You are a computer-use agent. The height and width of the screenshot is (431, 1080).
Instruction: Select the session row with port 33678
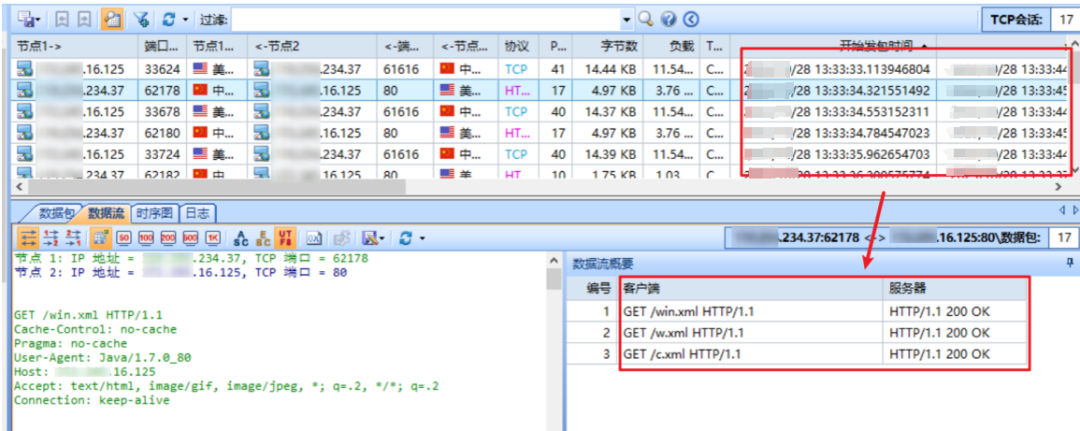pyautogui.click(x=539, y=112)
